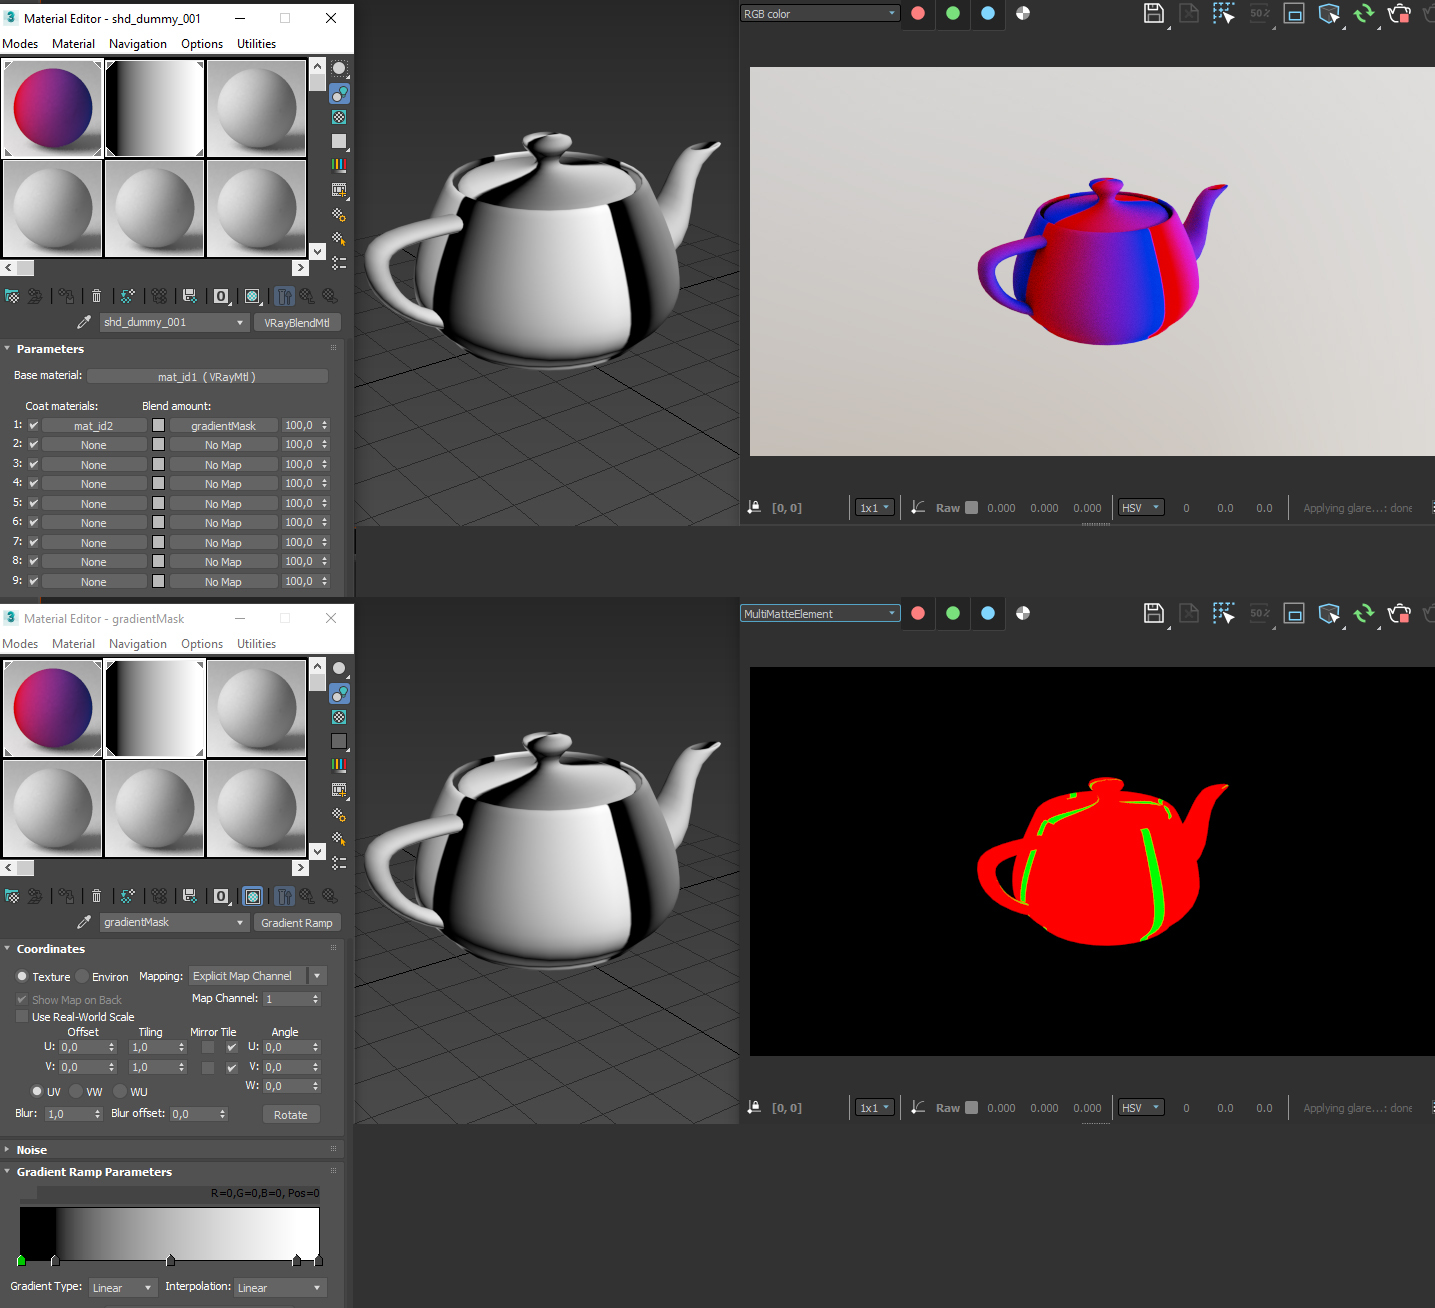The width and height of the screenshot is (1435, 1308).
Task: Collapse the Coordinates rollout
Action: tap(51, 949)
